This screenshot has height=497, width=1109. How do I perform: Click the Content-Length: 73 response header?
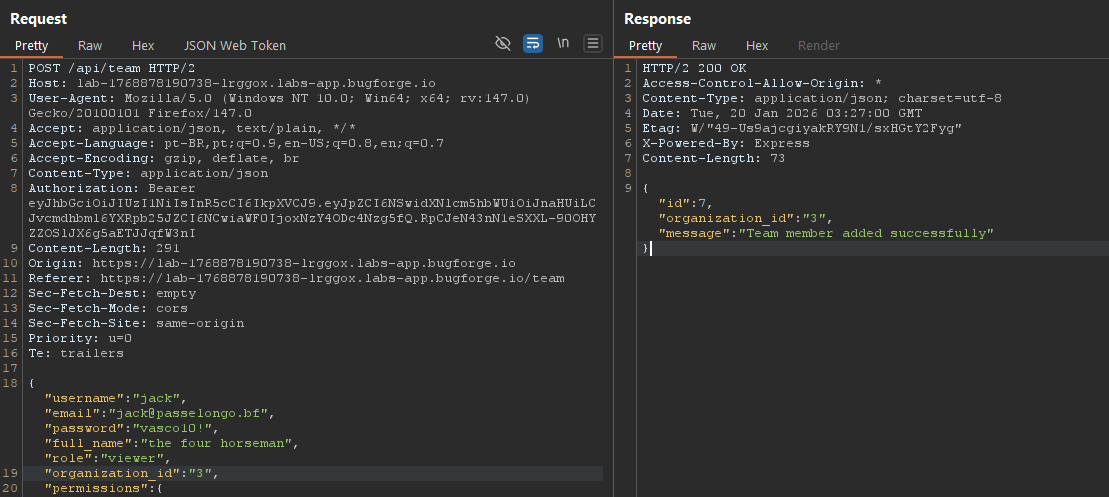coord(714,158)
